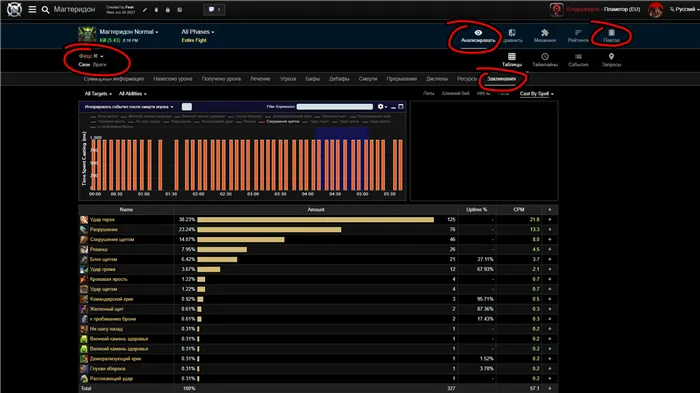Click the search magnifier icon in header

point(46,9)
